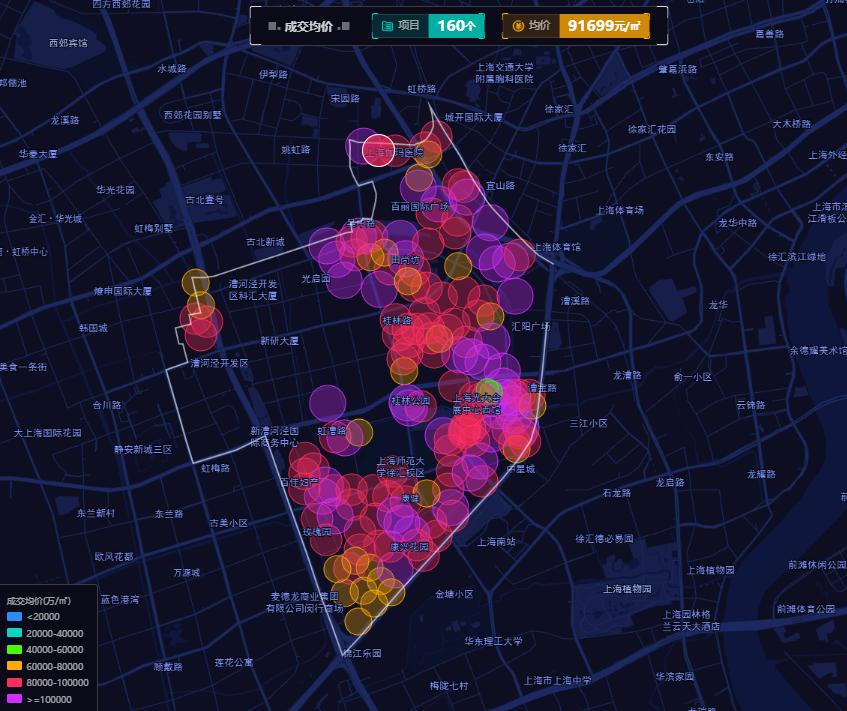The height and width of the screenshot is (711, 847).
Task: Click the 项目 folder icon in header
Action: (387, 26)
